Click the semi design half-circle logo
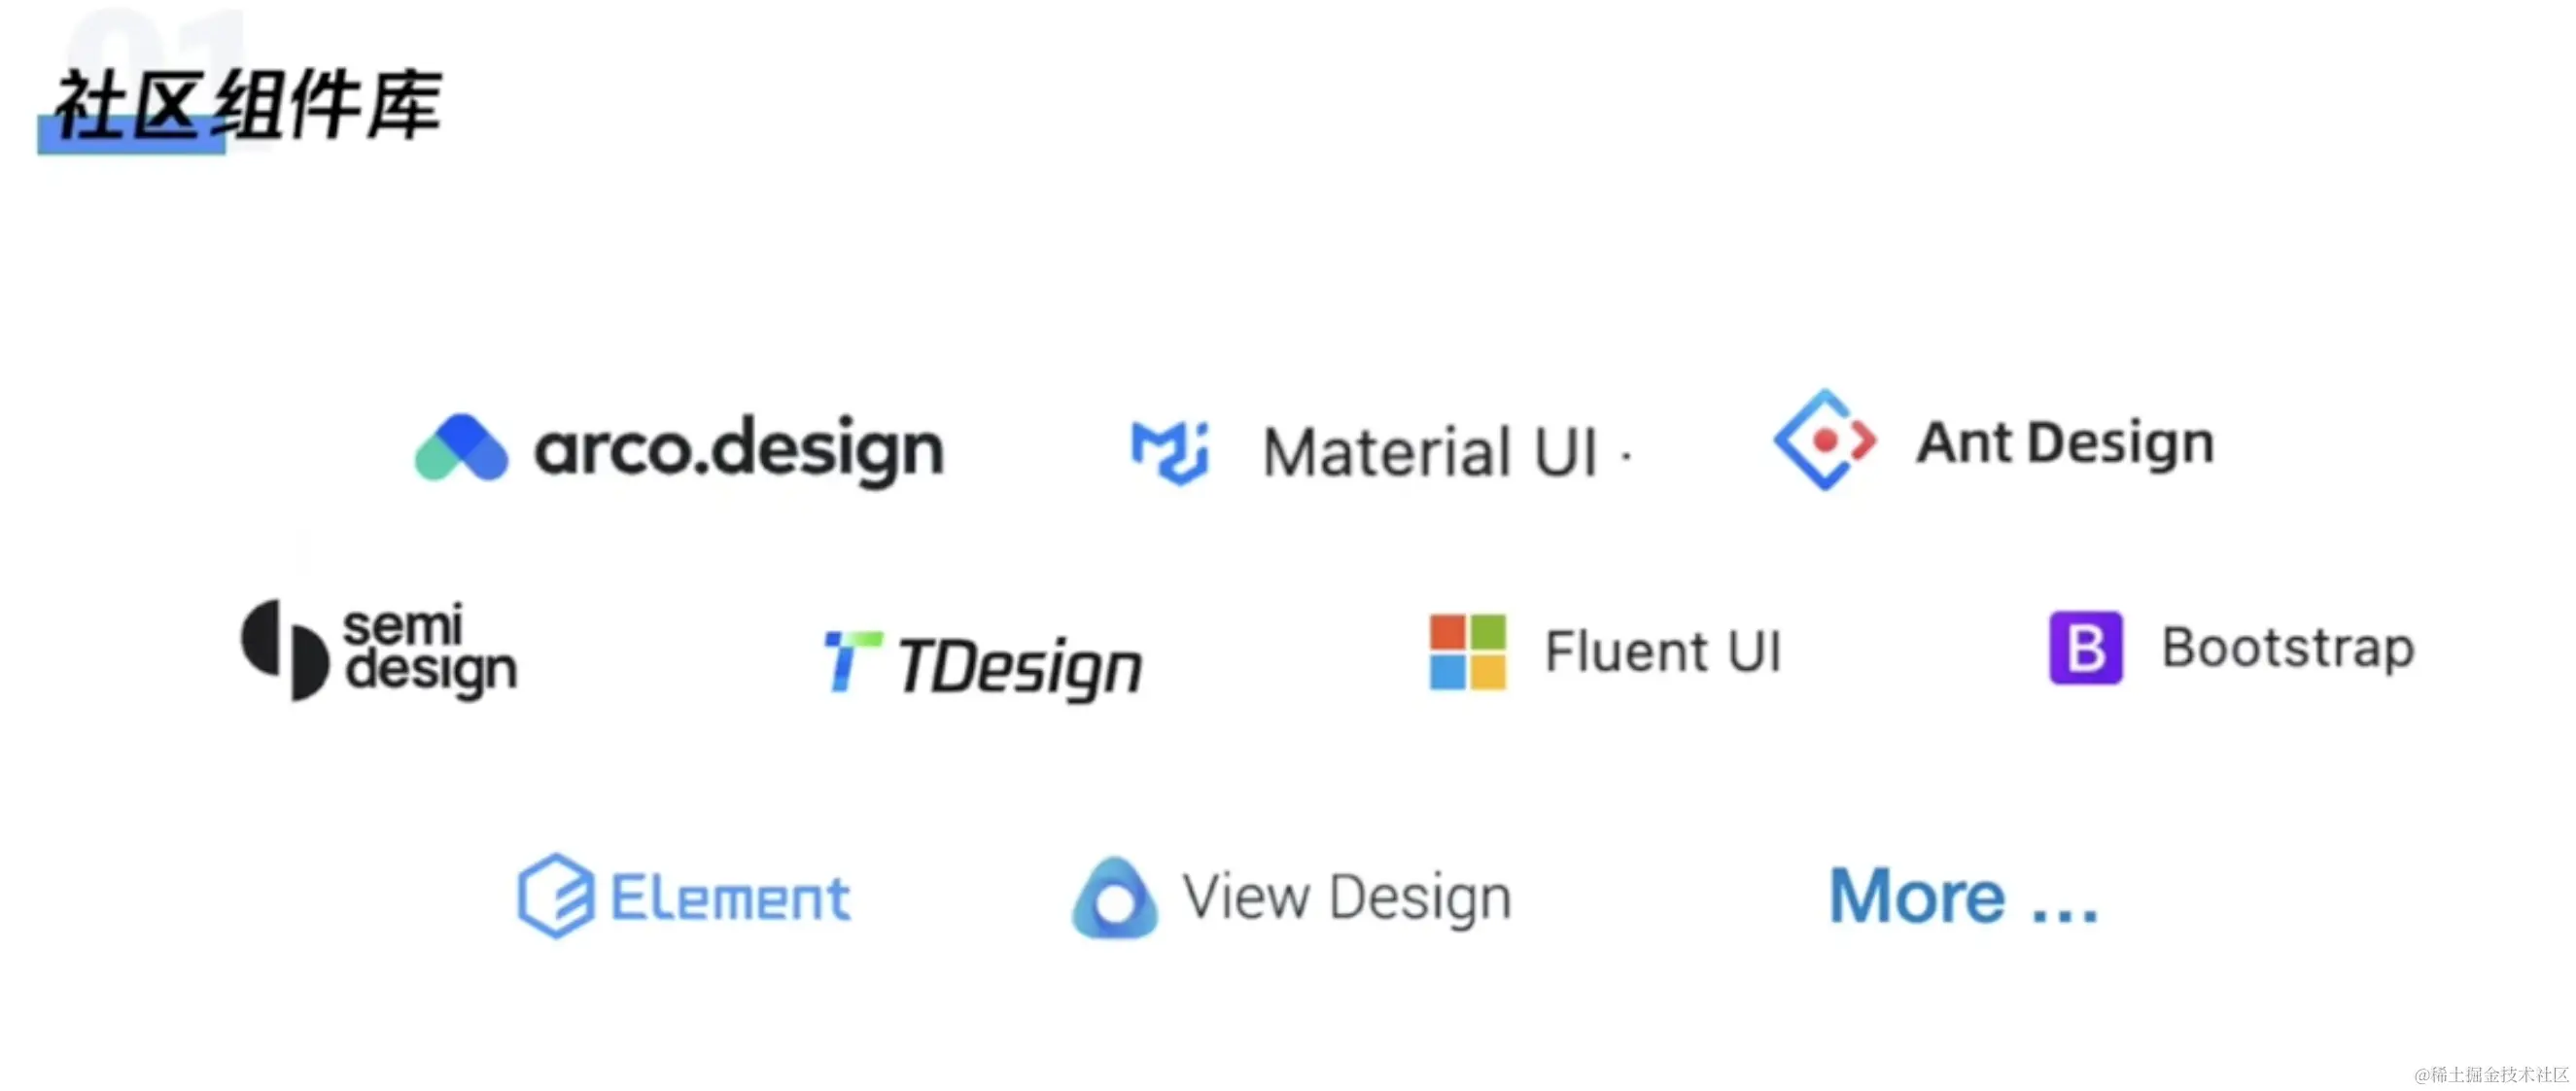The height and width of the screenshot is (1091, 2576). [284, 650]
